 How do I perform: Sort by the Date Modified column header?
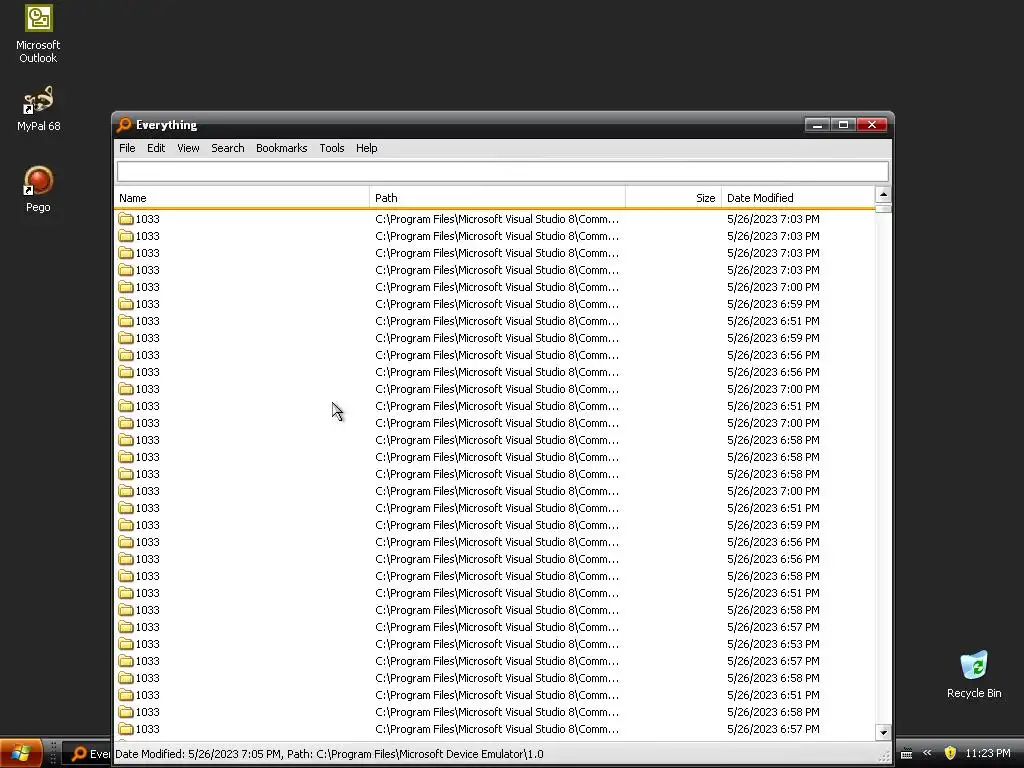pyautogui.click(x=797, y=198)
